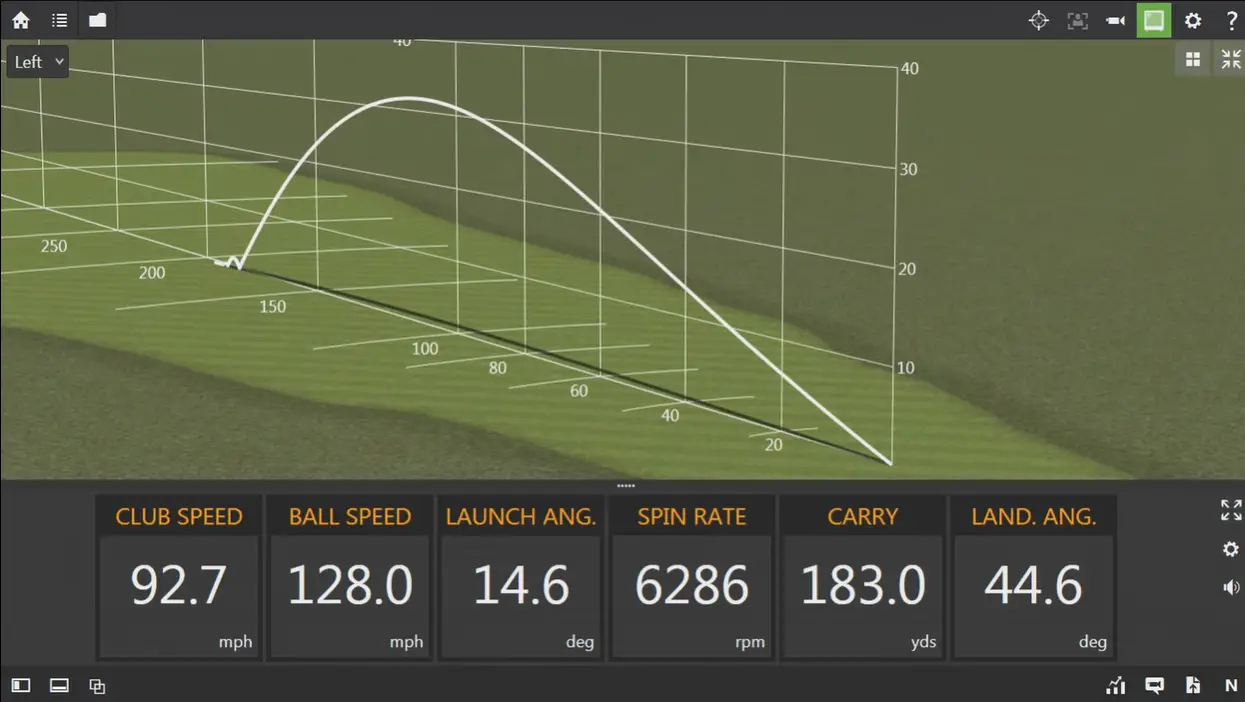Click the flag icon in the top toolbar

click(x=96, y=20)
